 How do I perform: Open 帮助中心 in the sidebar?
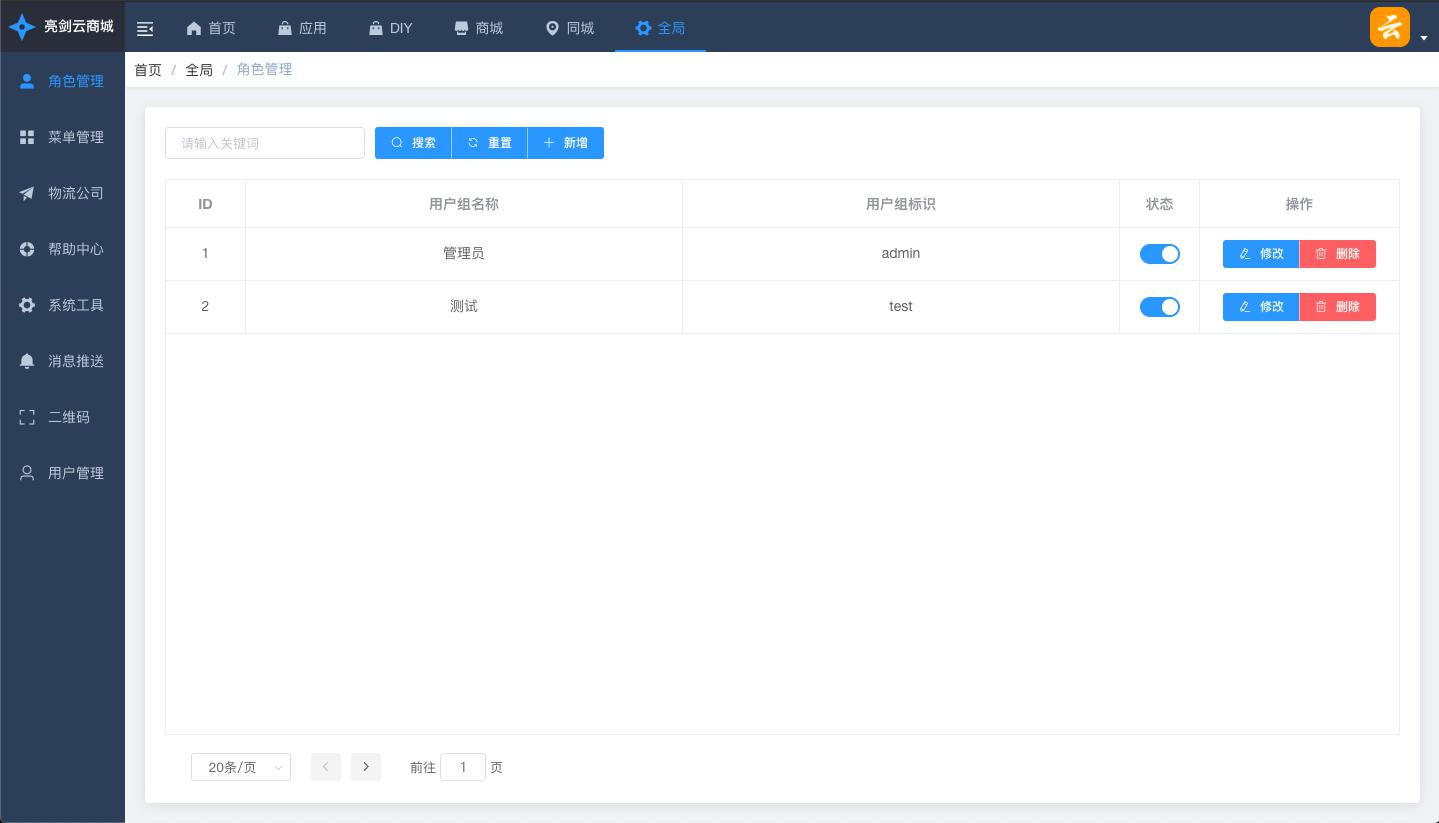62,249
